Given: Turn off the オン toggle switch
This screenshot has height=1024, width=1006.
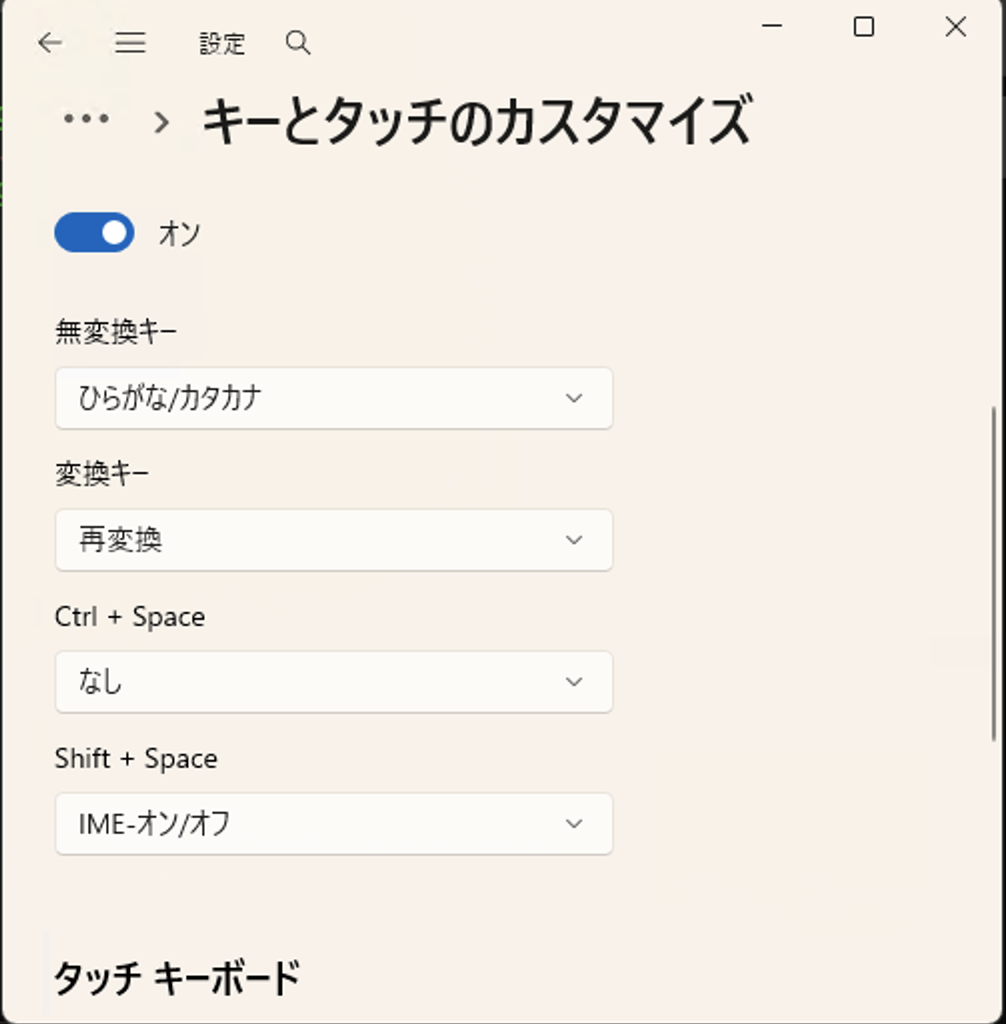Looking at the screenshot, I should pos(93,232).
